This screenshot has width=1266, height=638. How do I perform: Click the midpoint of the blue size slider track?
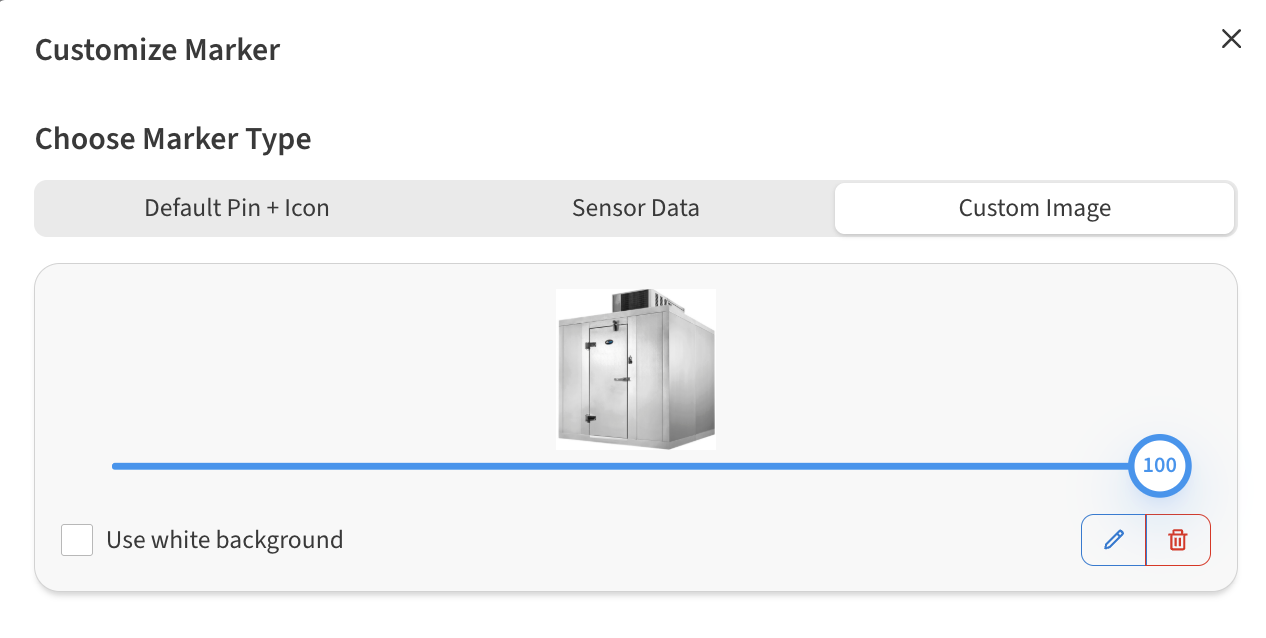pyautogui.click(x=620, y=466)
